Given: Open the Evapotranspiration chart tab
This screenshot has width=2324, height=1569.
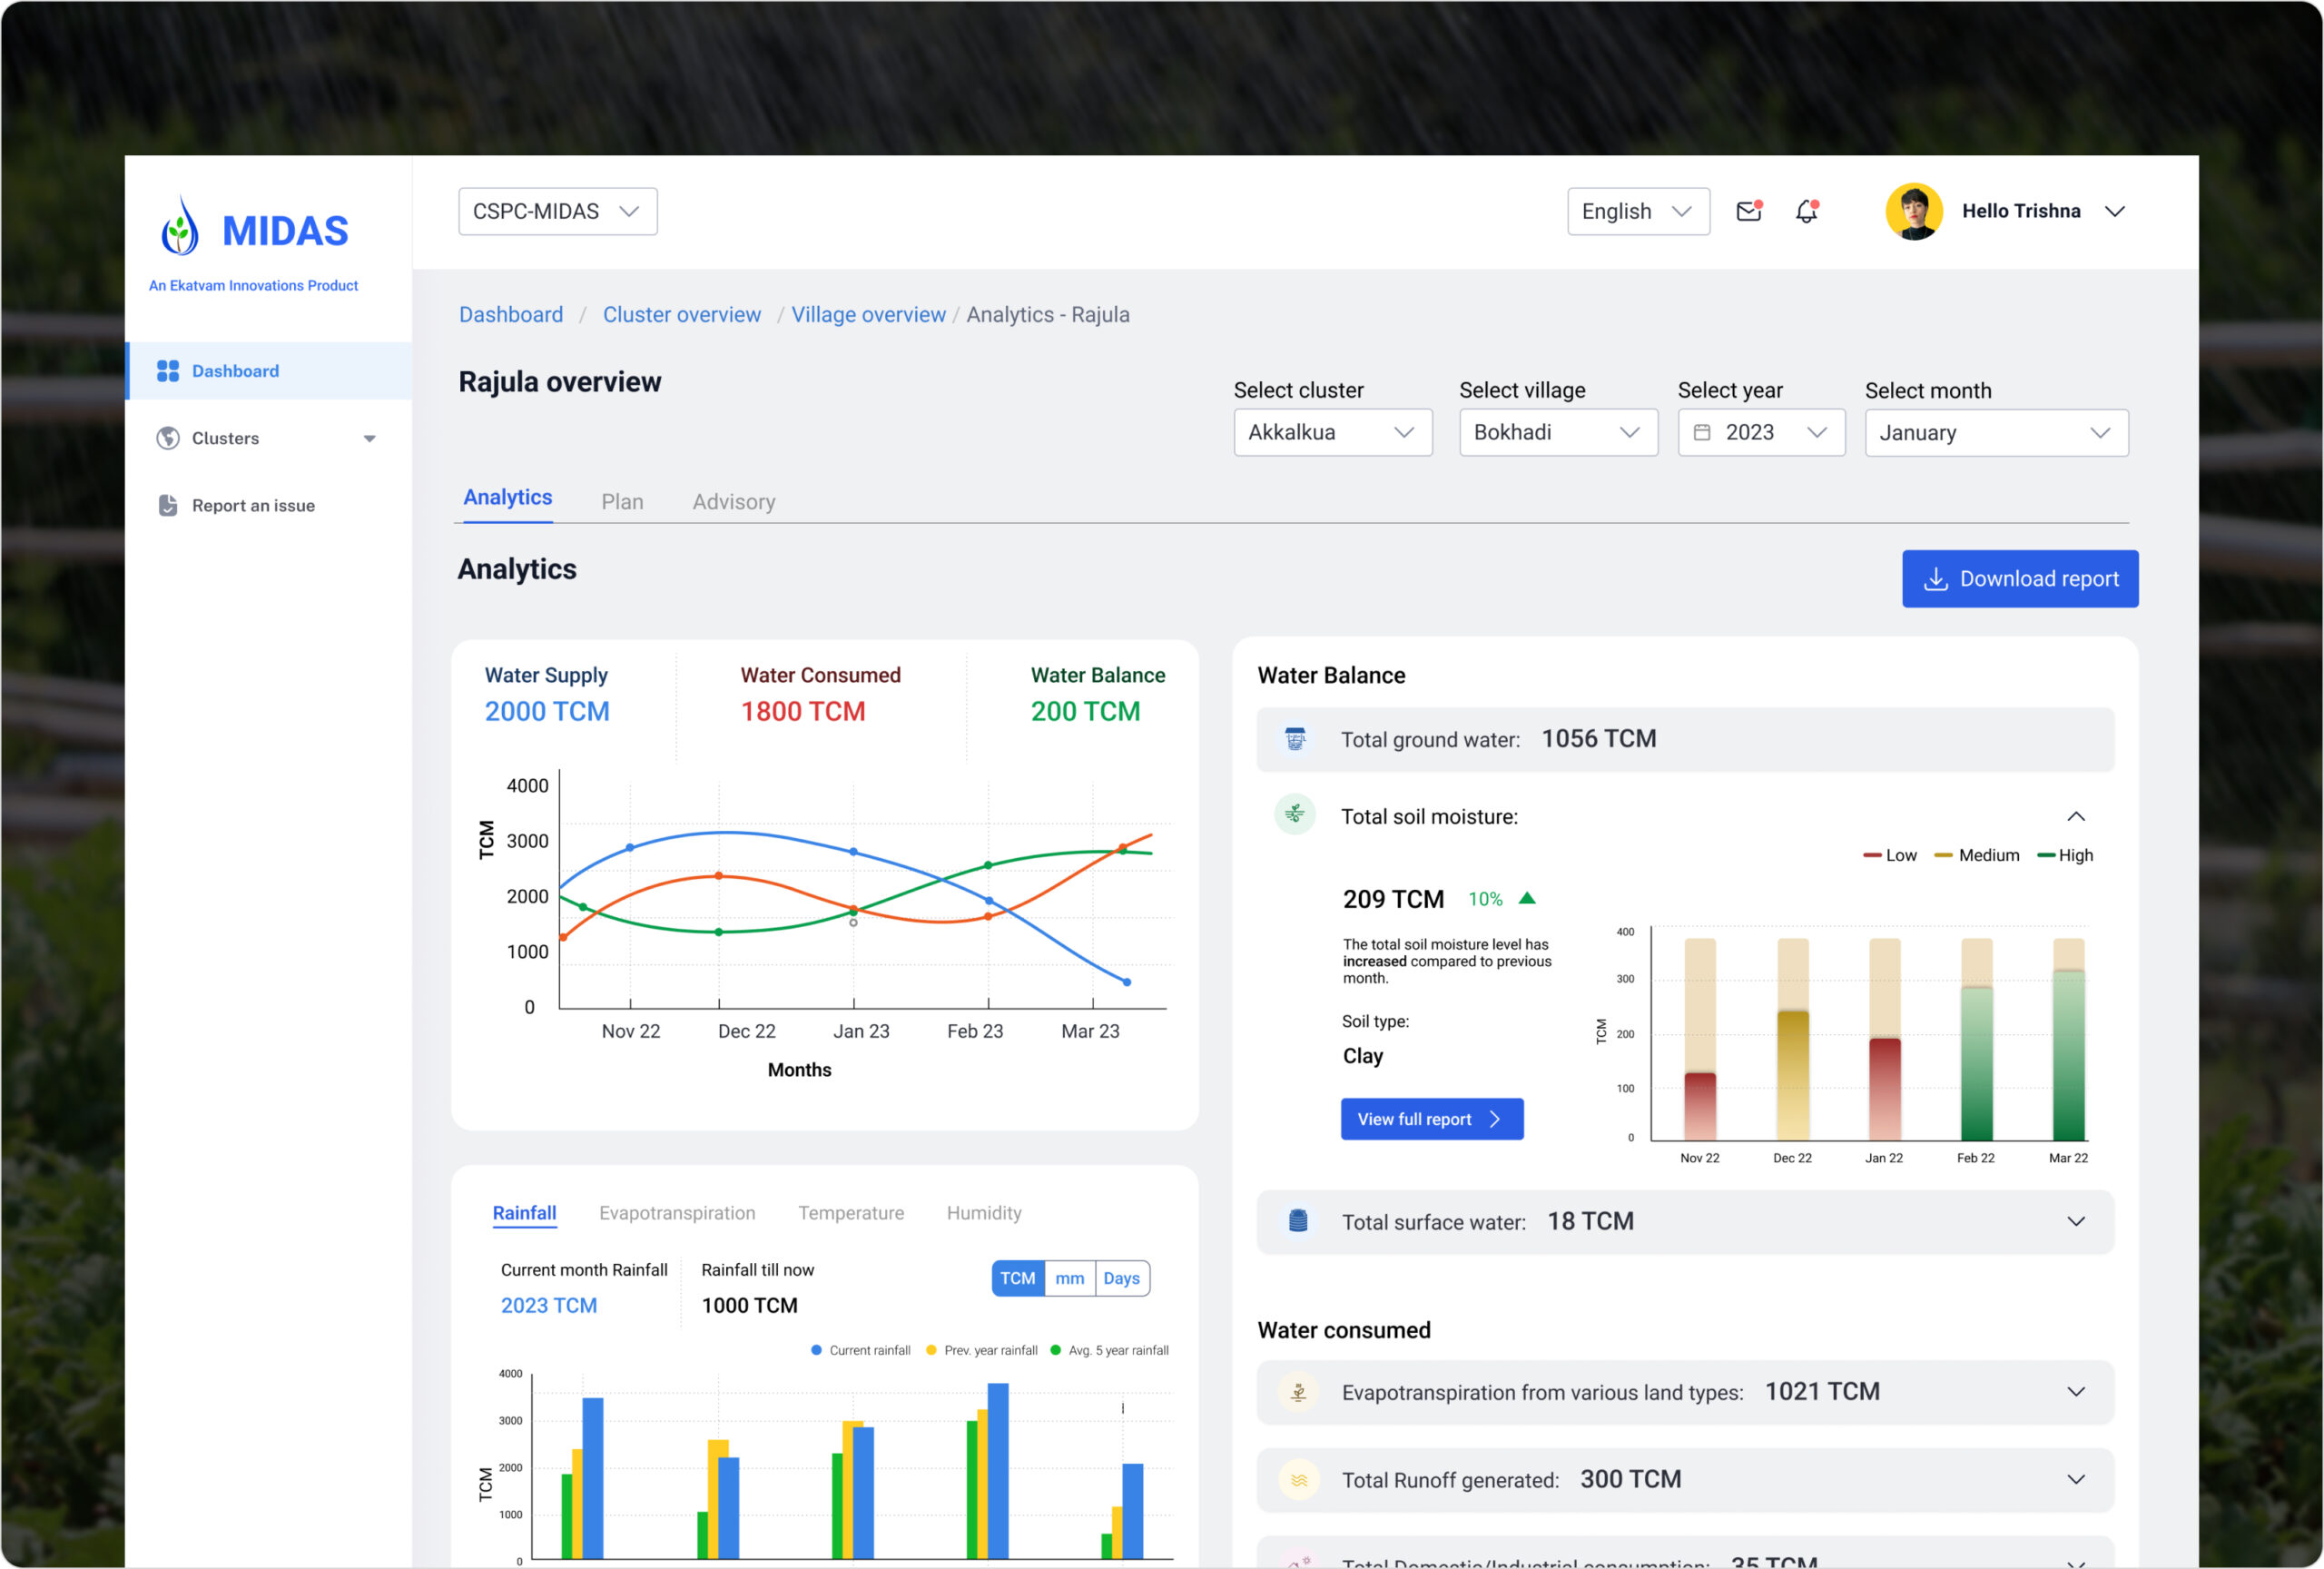Looking at the screenshot, I should [677, 1213].
